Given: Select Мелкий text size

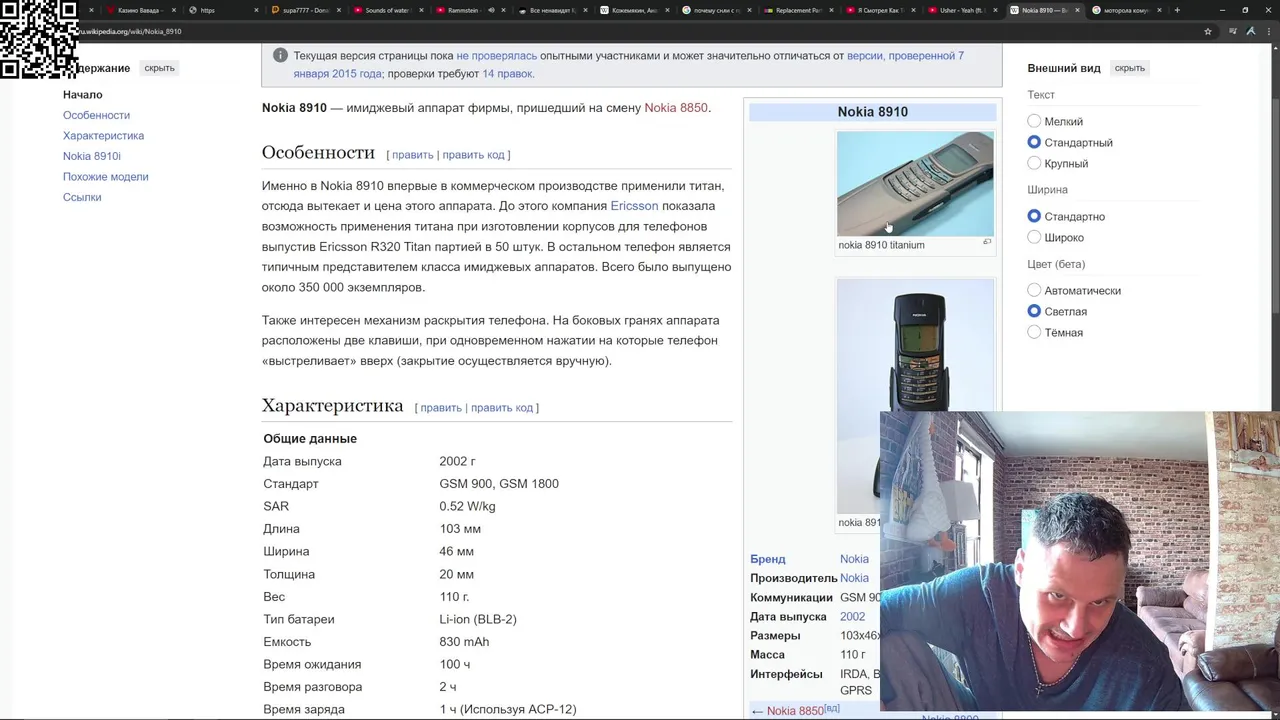Looking at the screenshot, I should pos(1034,121).
